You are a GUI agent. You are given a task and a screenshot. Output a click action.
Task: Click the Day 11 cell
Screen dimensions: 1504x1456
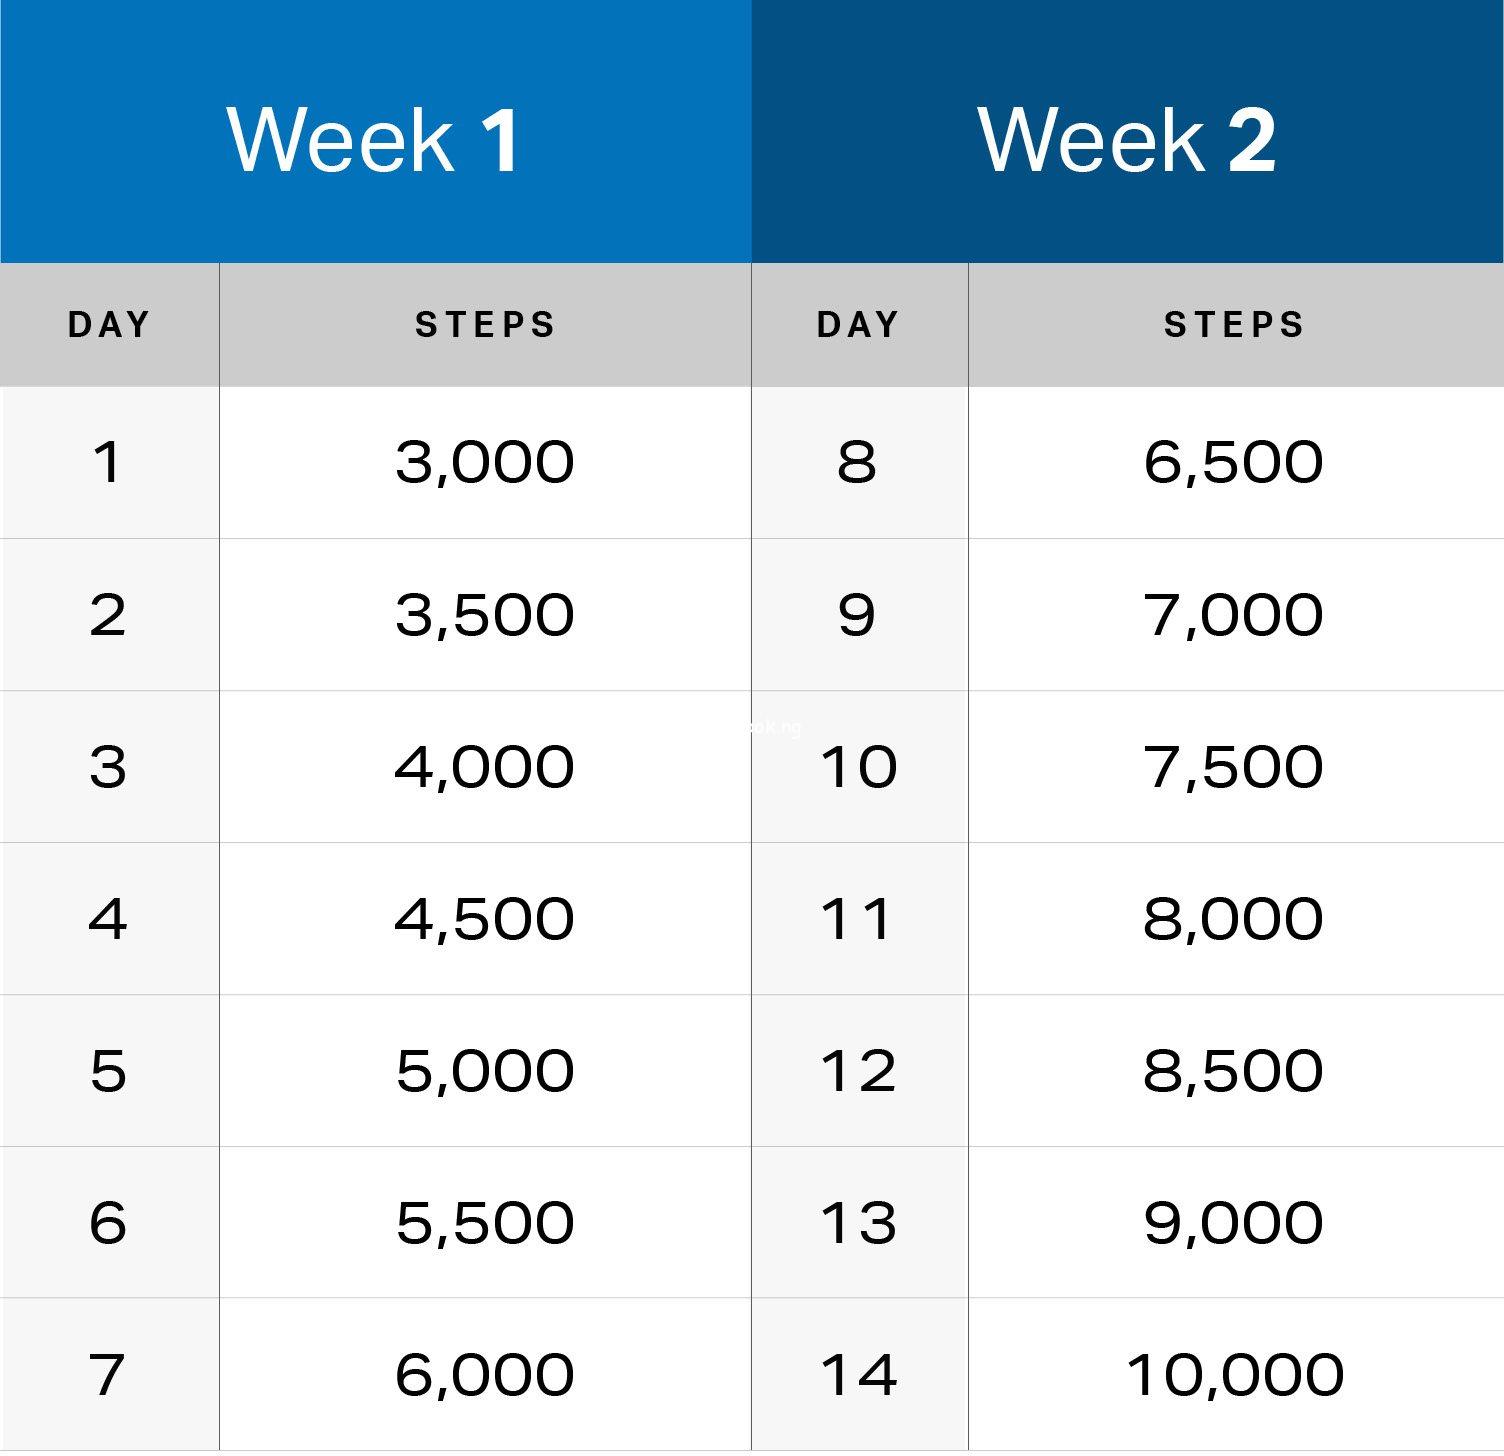[857, 919]
